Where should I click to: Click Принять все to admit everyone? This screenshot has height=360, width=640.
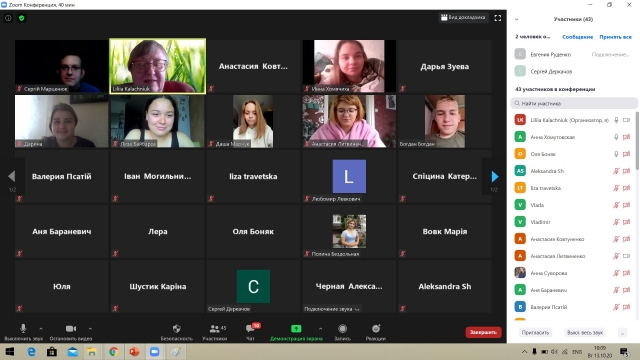coord(615,37)
